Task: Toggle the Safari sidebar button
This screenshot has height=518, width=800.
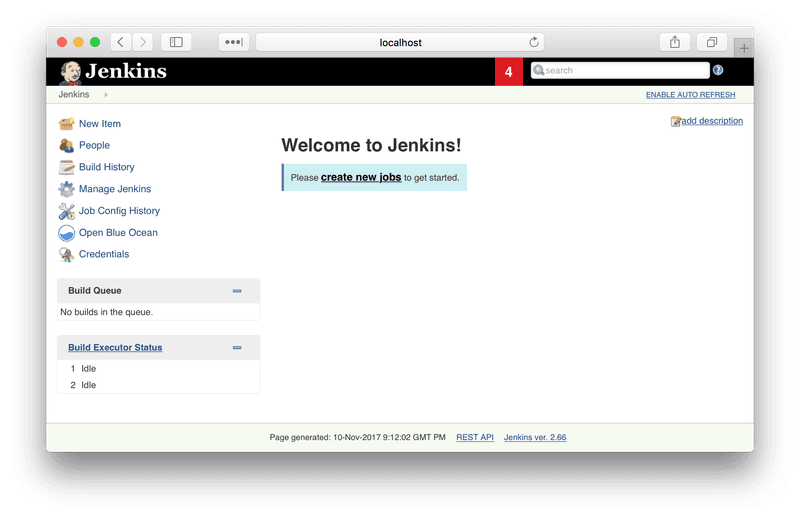Action: 176,42
